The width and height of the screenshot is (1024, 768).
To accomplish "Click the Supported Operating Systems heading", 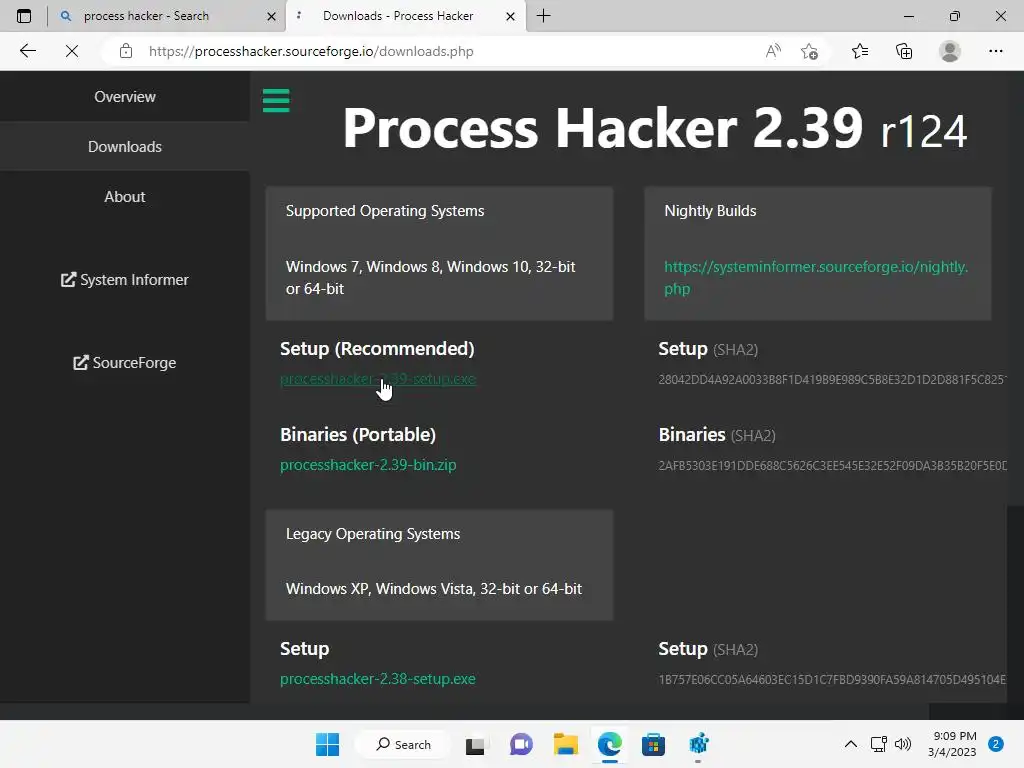I will pyautogui.click(x=385, y=211).
